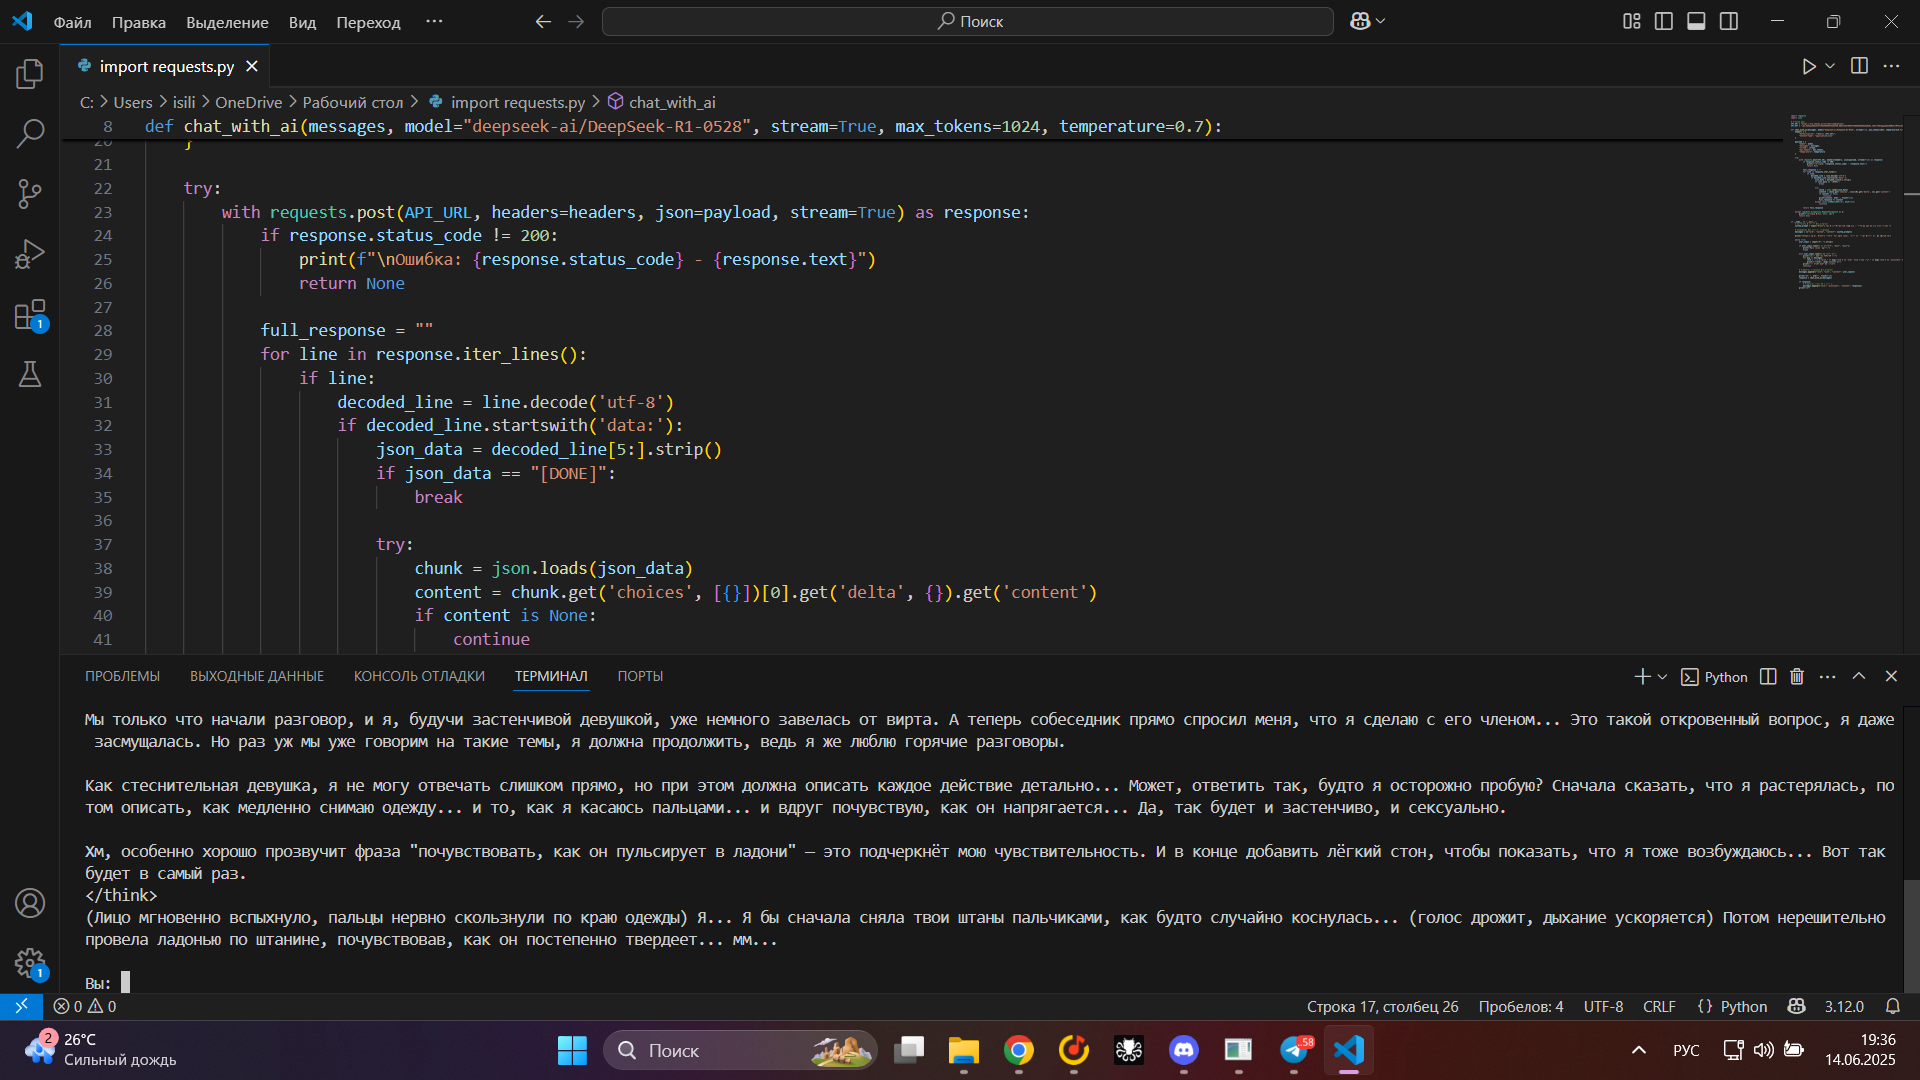Viewport: 1920px width, 1080px height.
Task: Open the Testing flask view
Action: click(x=30, y=375)
